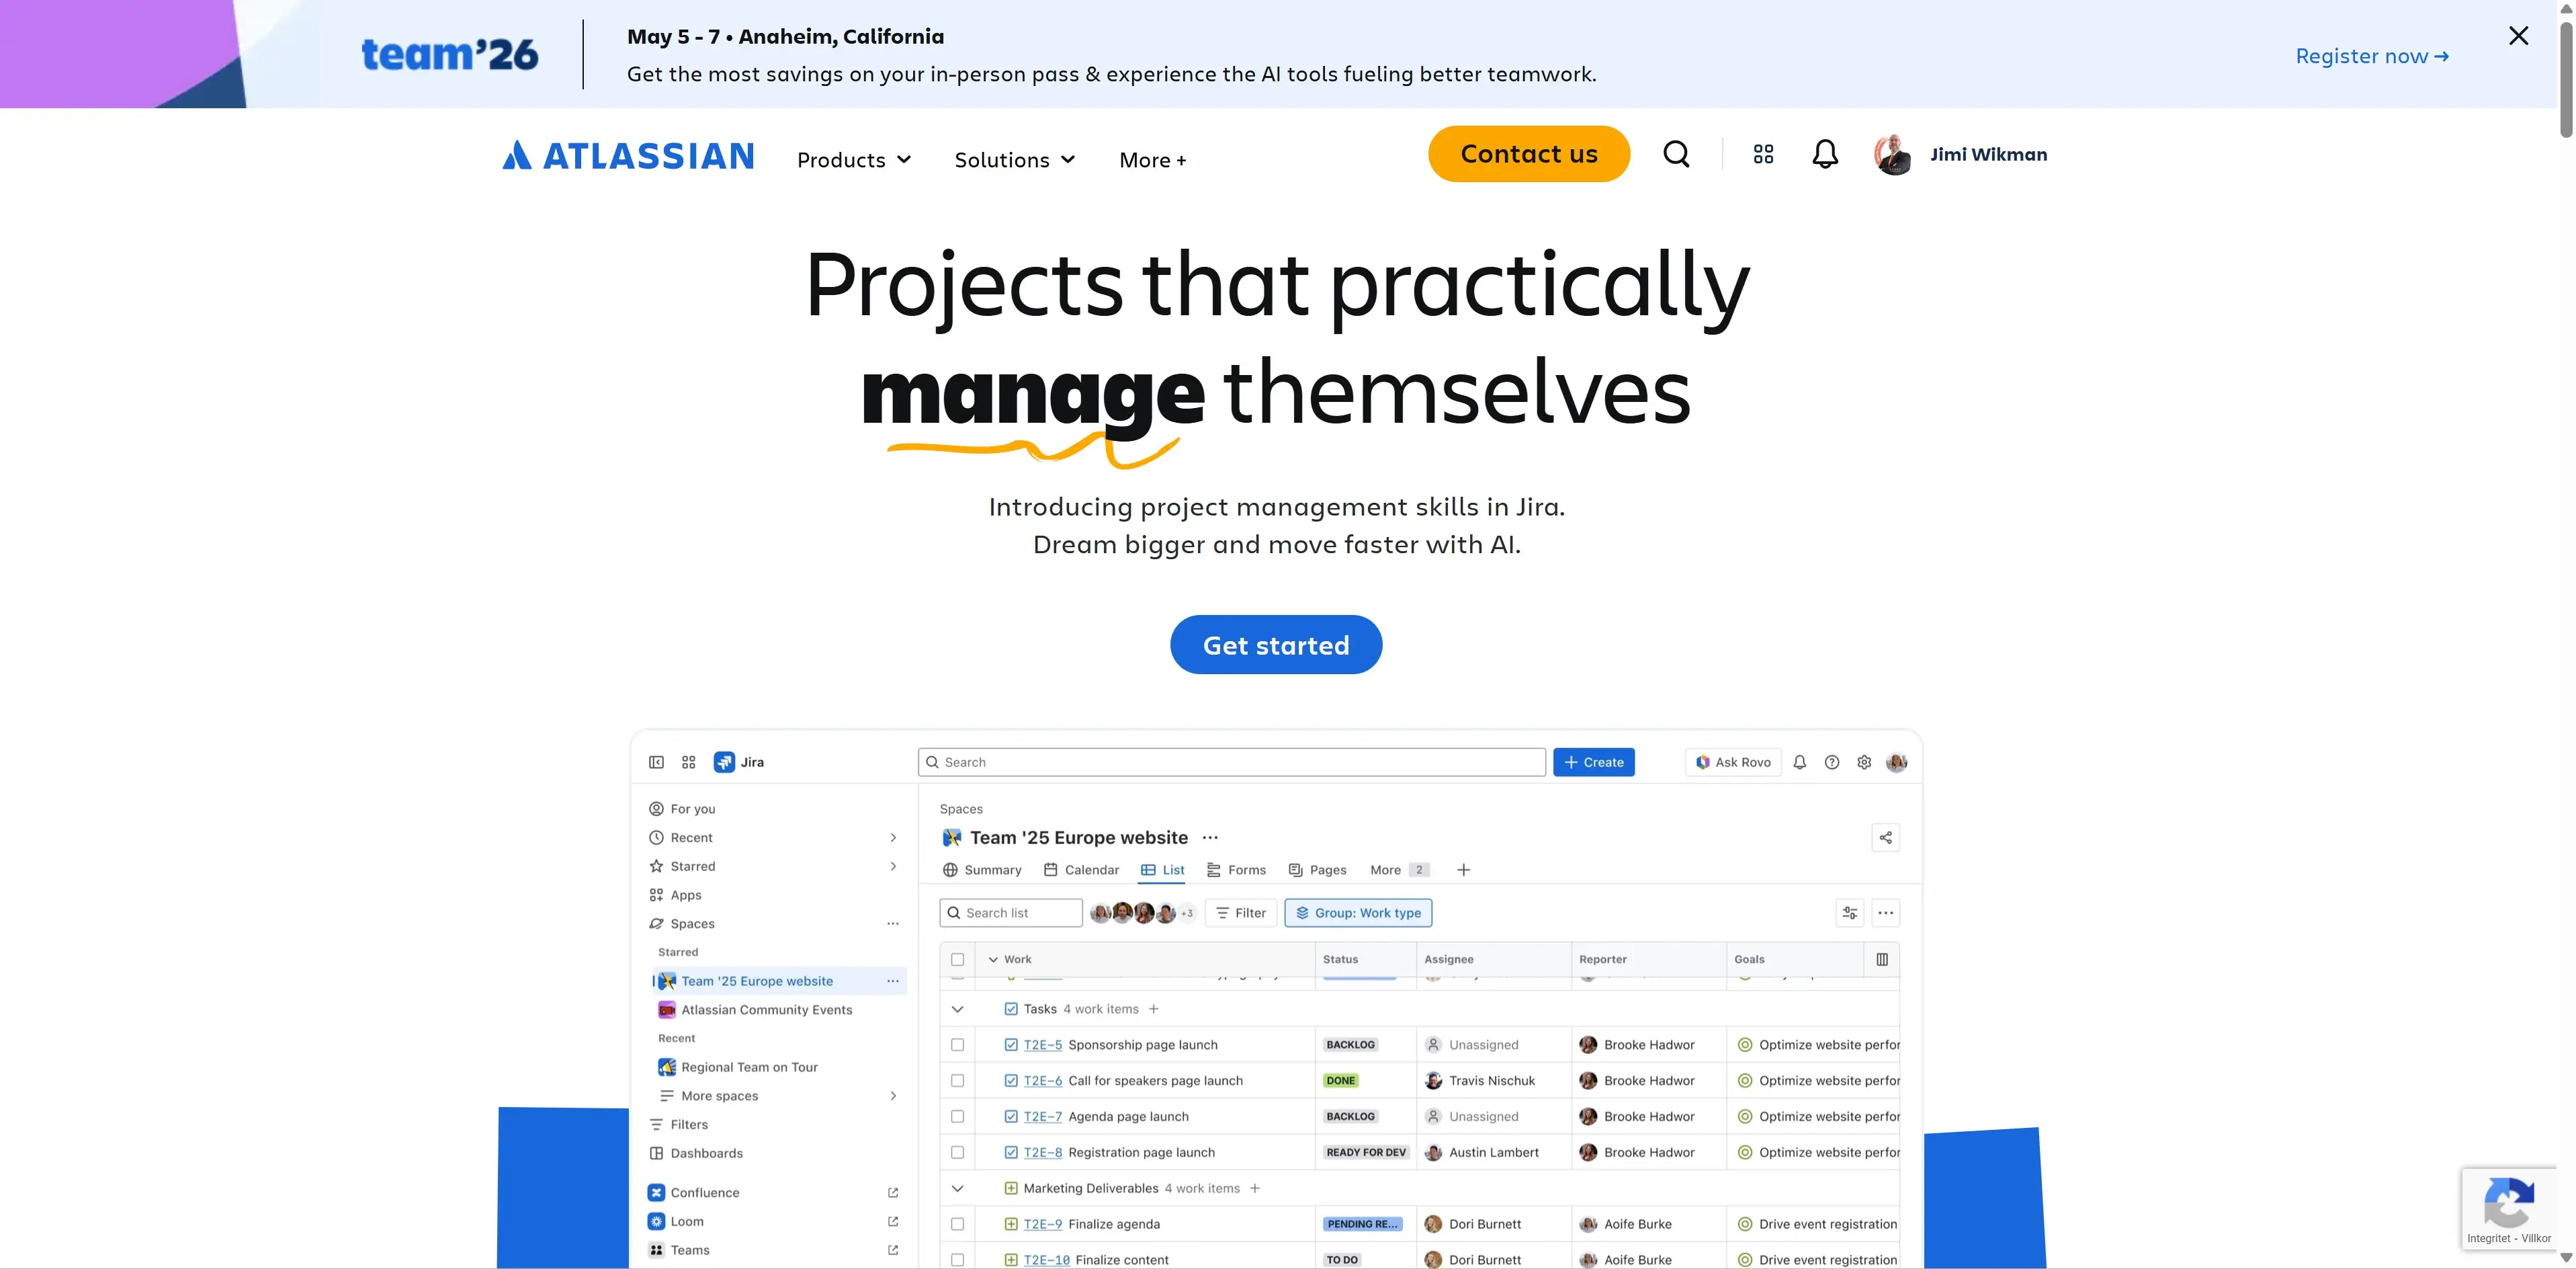Click the Jira help question mark icon

click(x=1831, y=762)
